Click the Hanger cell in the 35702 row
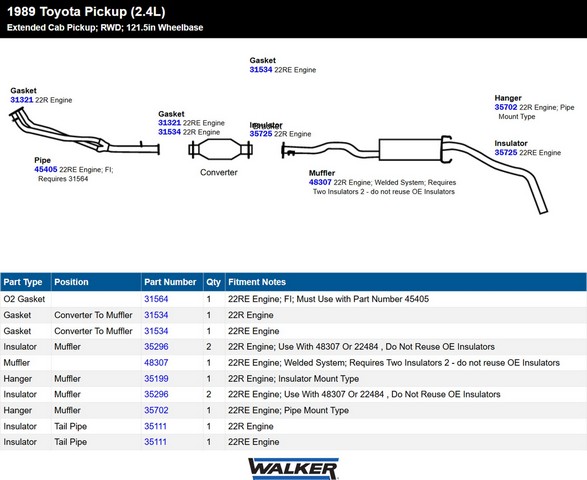This screenshot has width=587, height=480. (18, 410)
